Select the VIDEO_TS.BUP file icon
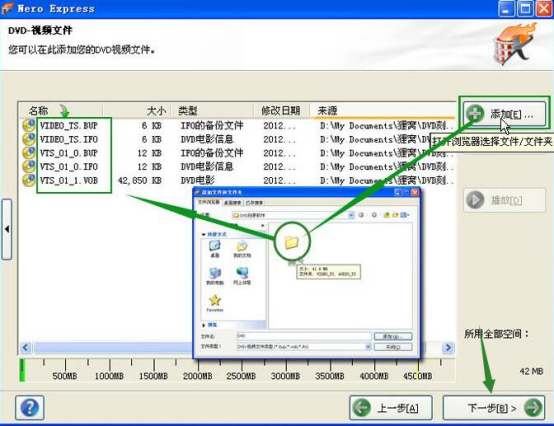 (28, 125)
